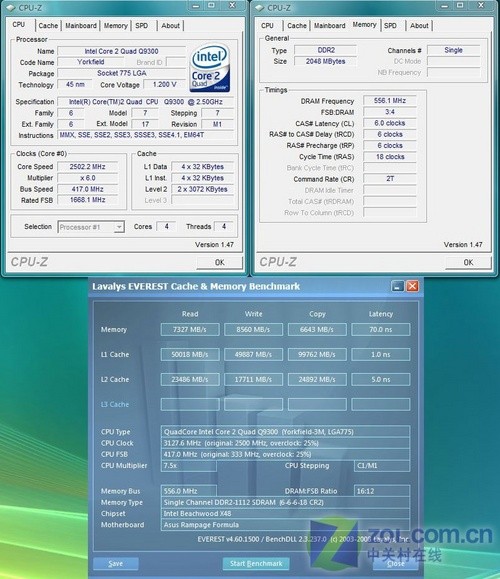
Task: Close EVEREST window with red X
Action: [x=412, y=286]
